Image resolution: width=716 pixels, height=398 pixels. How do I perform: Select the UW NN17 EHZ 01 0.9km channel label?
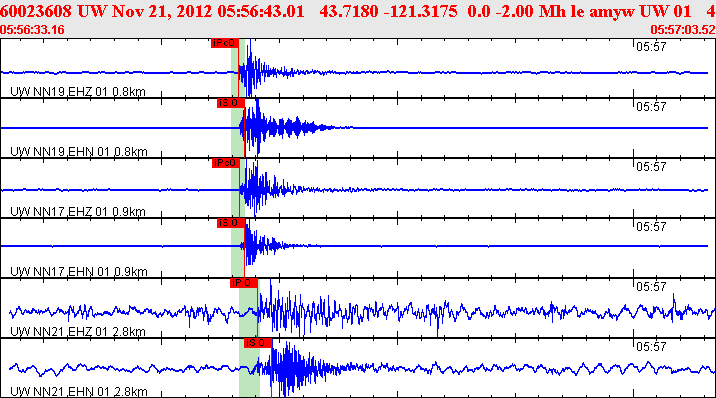tap(78, 212)
